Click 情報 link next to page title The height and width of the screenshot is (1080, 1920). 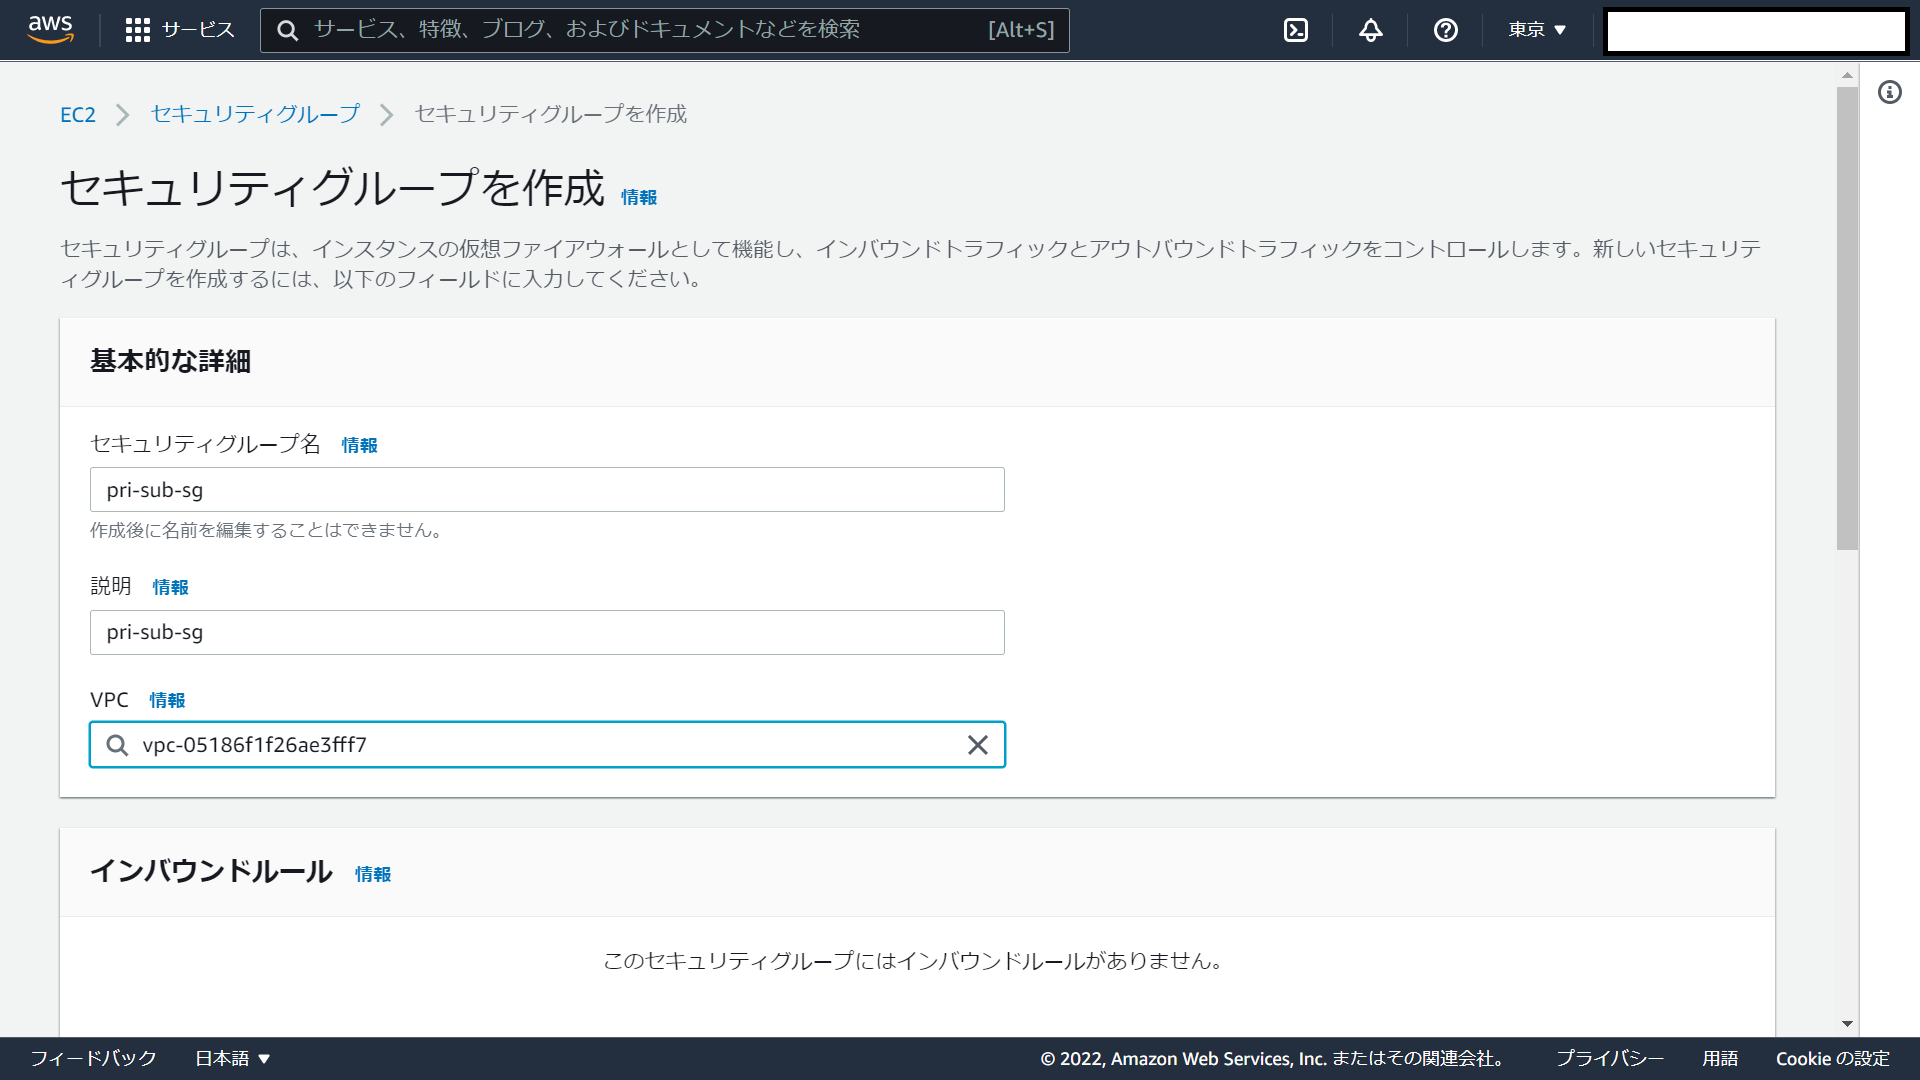(x=638, y=198)
